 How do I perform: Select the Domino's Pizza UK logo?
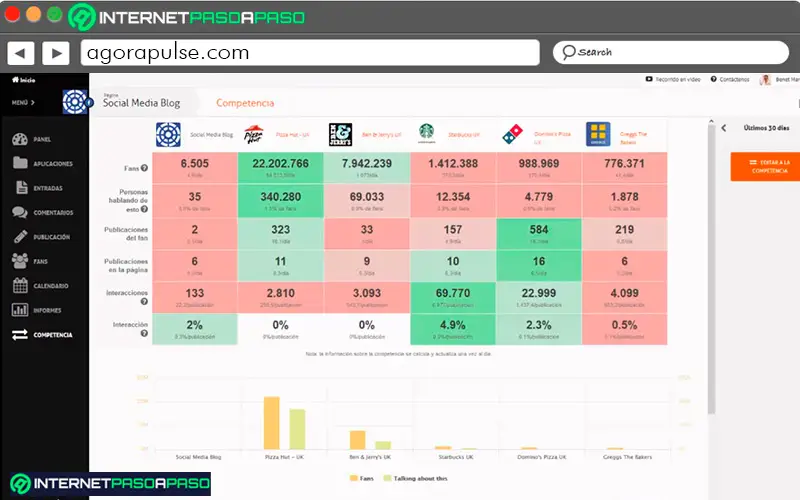(x=513, y=135)
